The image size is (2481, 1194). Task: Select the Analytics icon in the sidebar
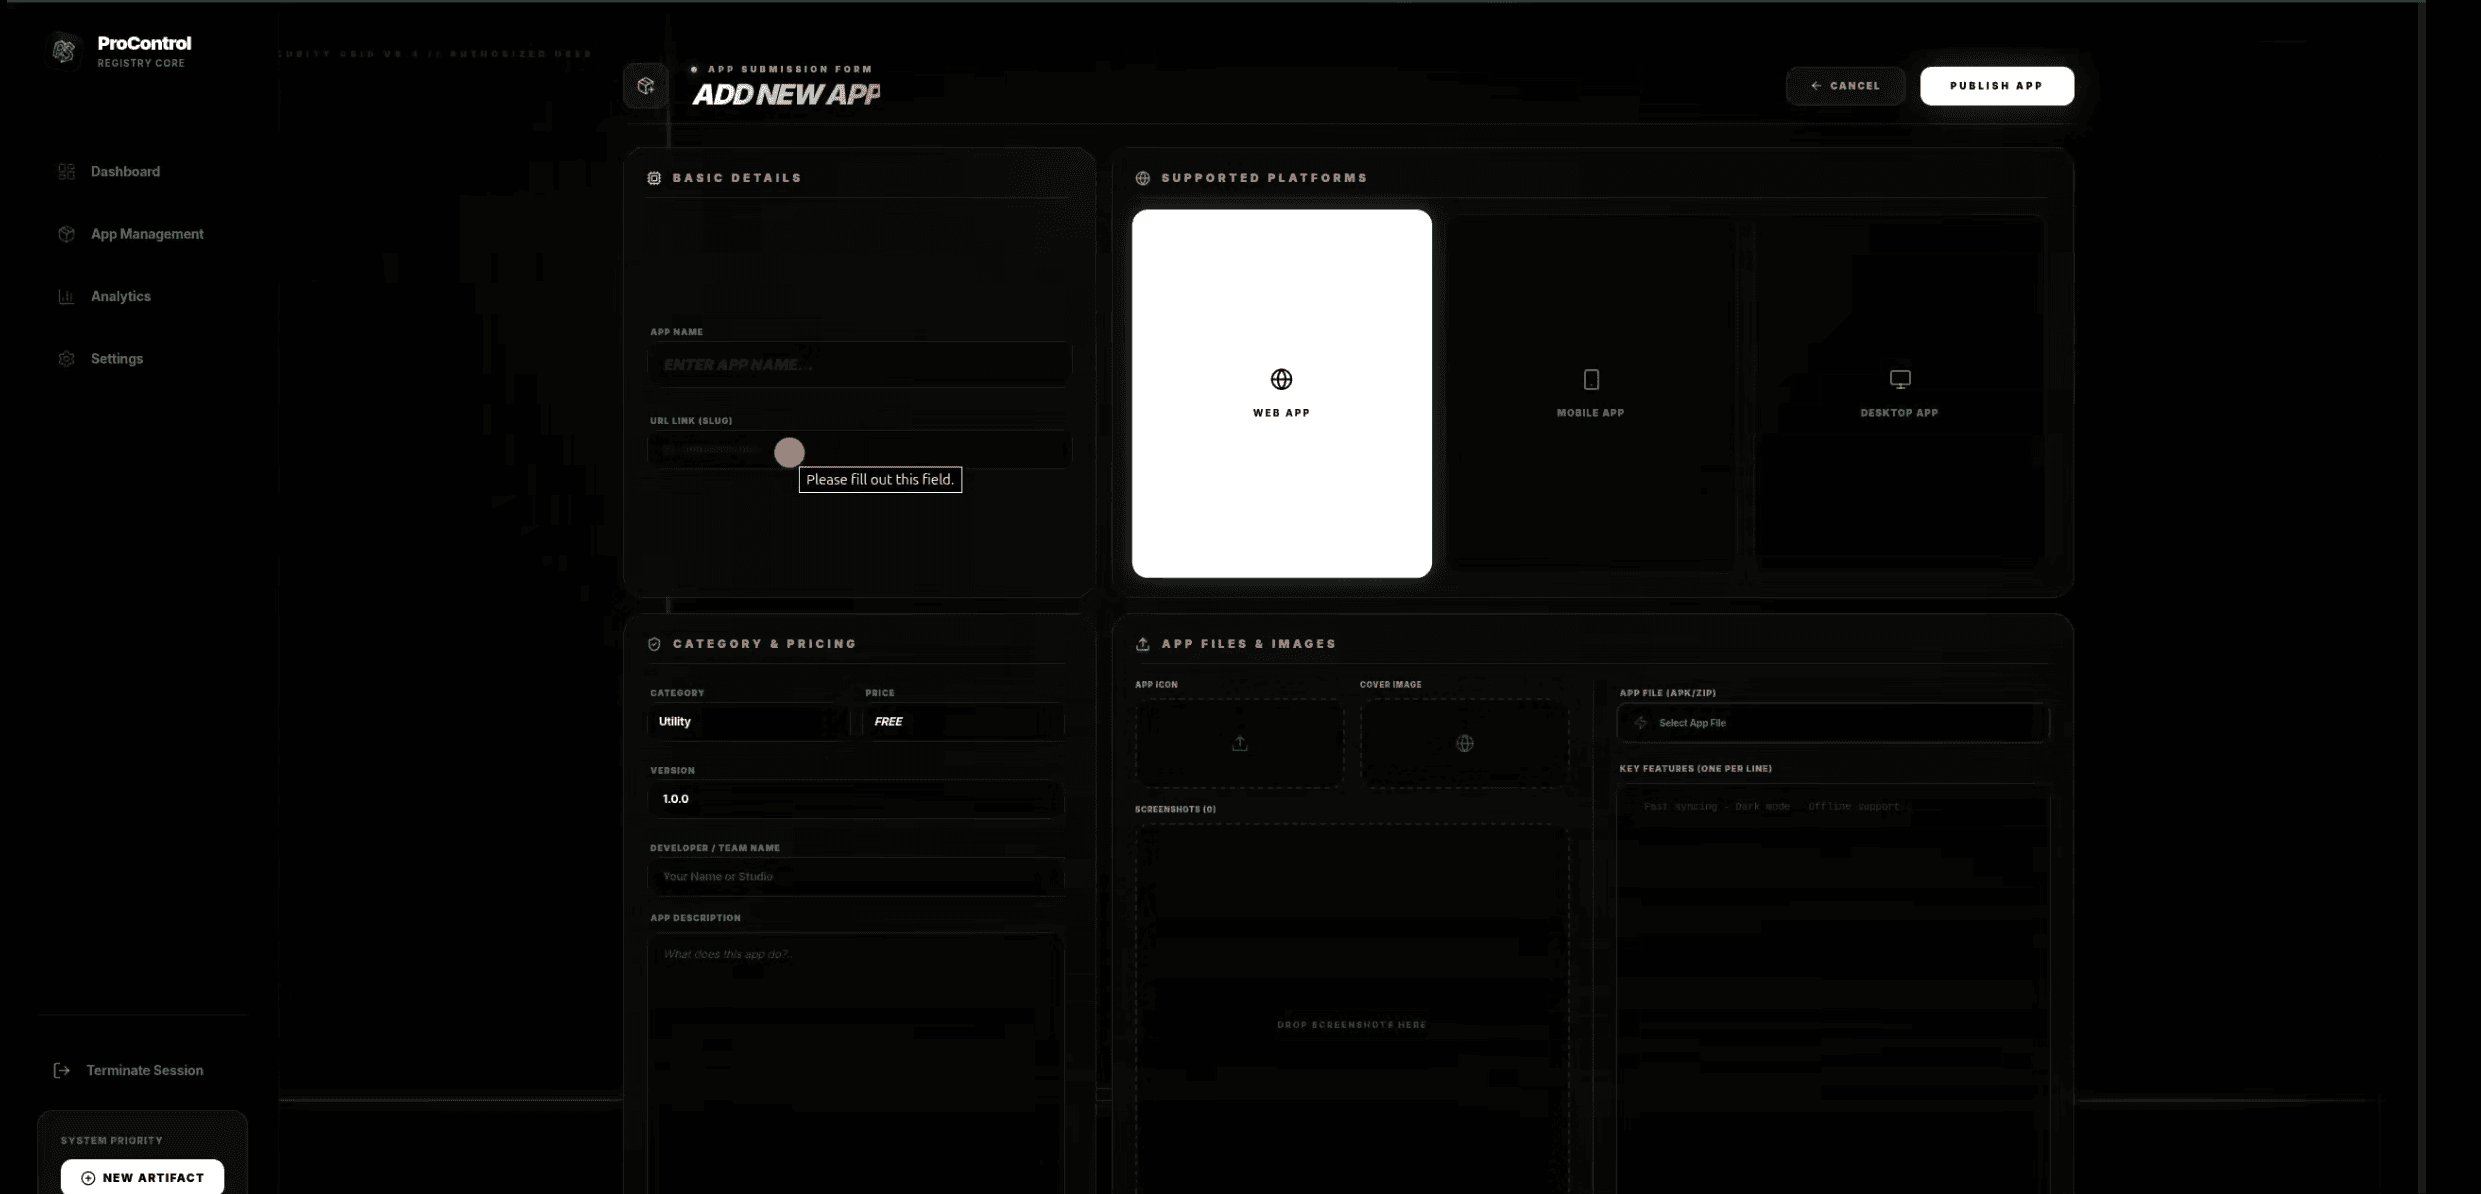tap(66, 296)
